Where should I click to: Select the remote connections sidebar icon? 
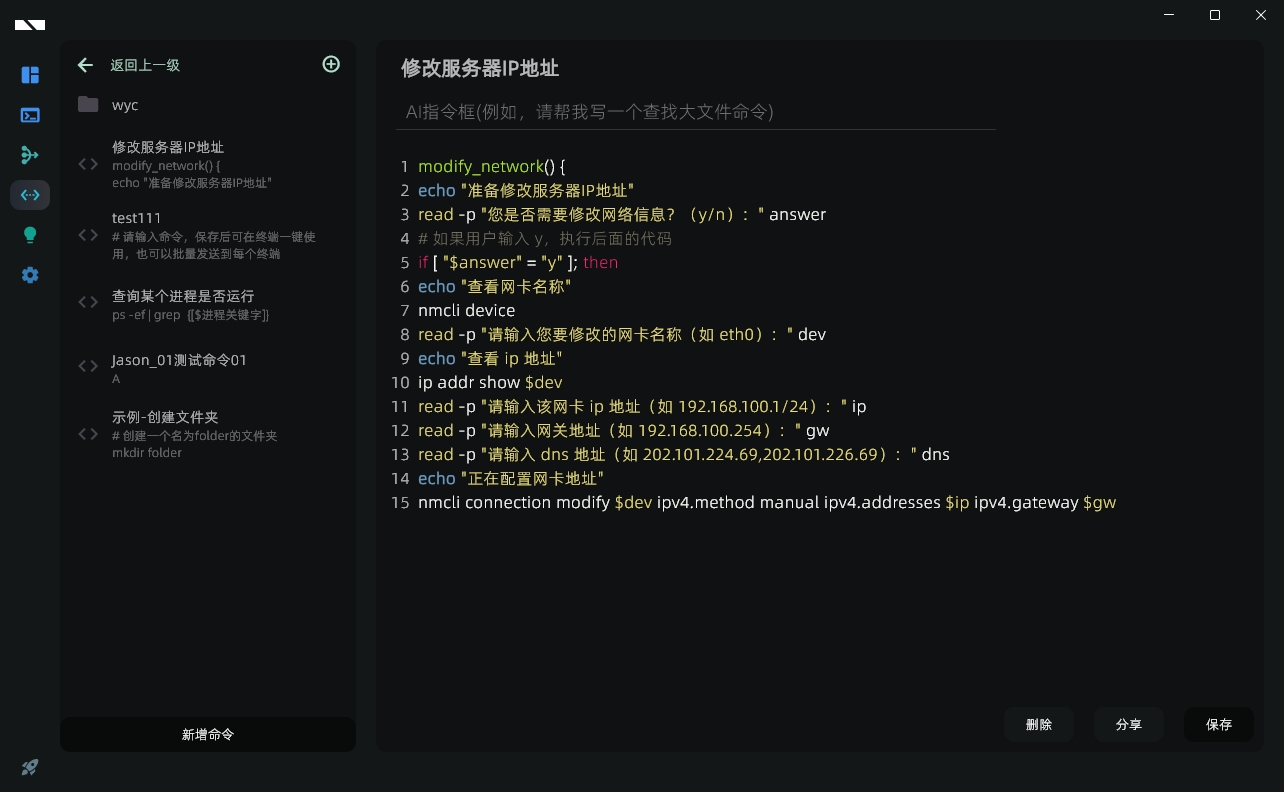pos(30,155)
